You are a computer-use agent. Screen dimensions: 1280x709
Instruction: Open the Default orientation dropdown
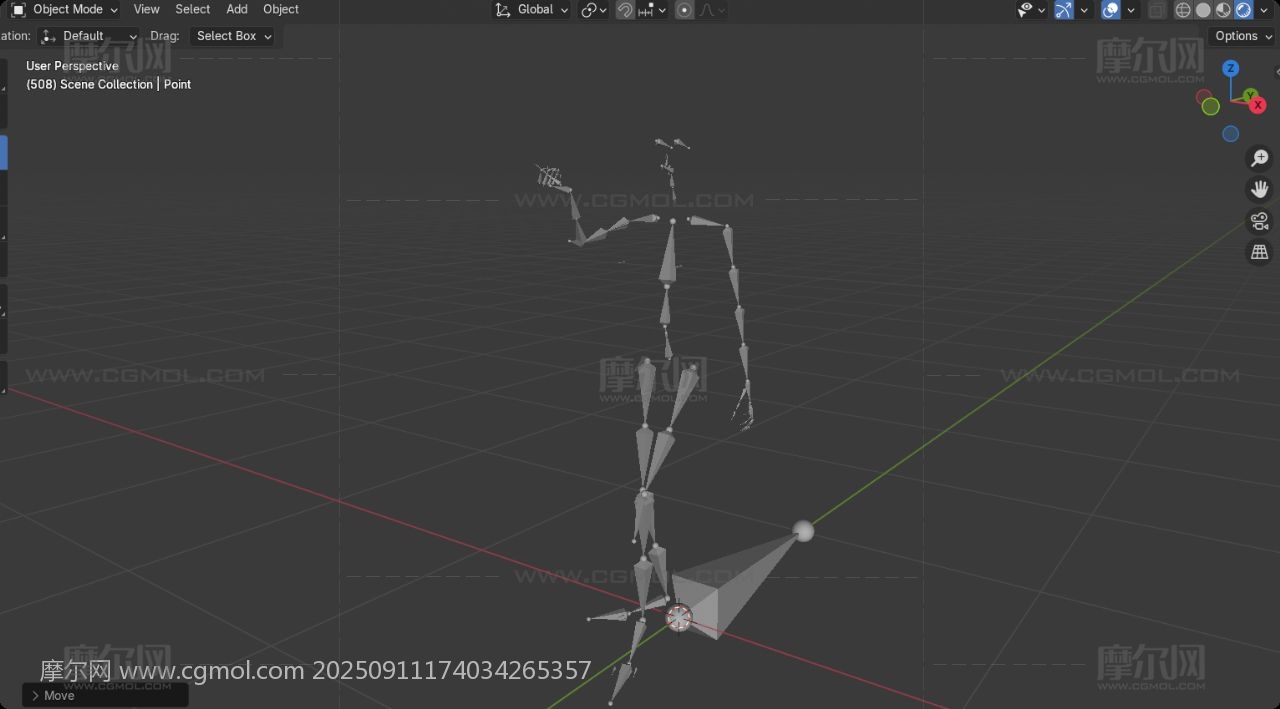88,36
